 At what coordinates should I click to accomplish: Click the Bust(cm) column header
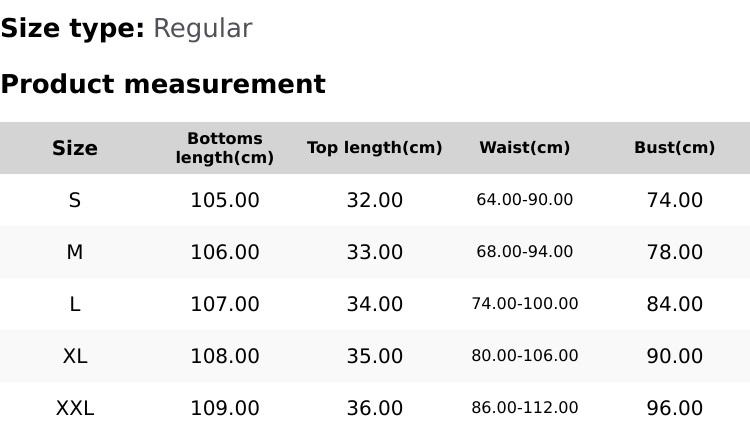(x=675, y=148)
